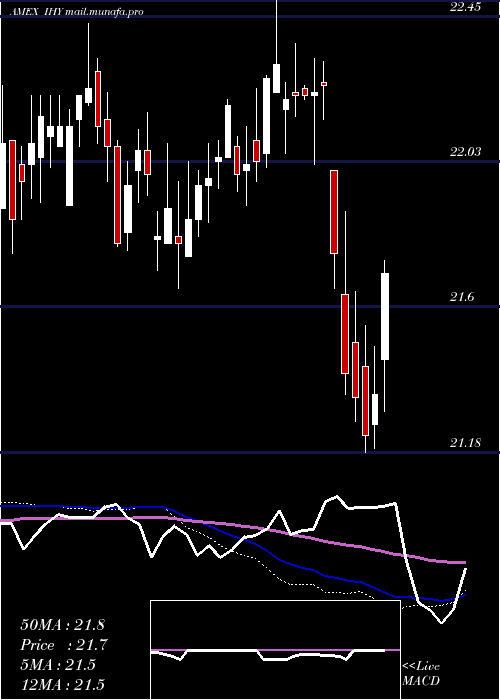
Task: Click the 22.45 price level label
Action: pyautogui.click(x=465, y=7)
